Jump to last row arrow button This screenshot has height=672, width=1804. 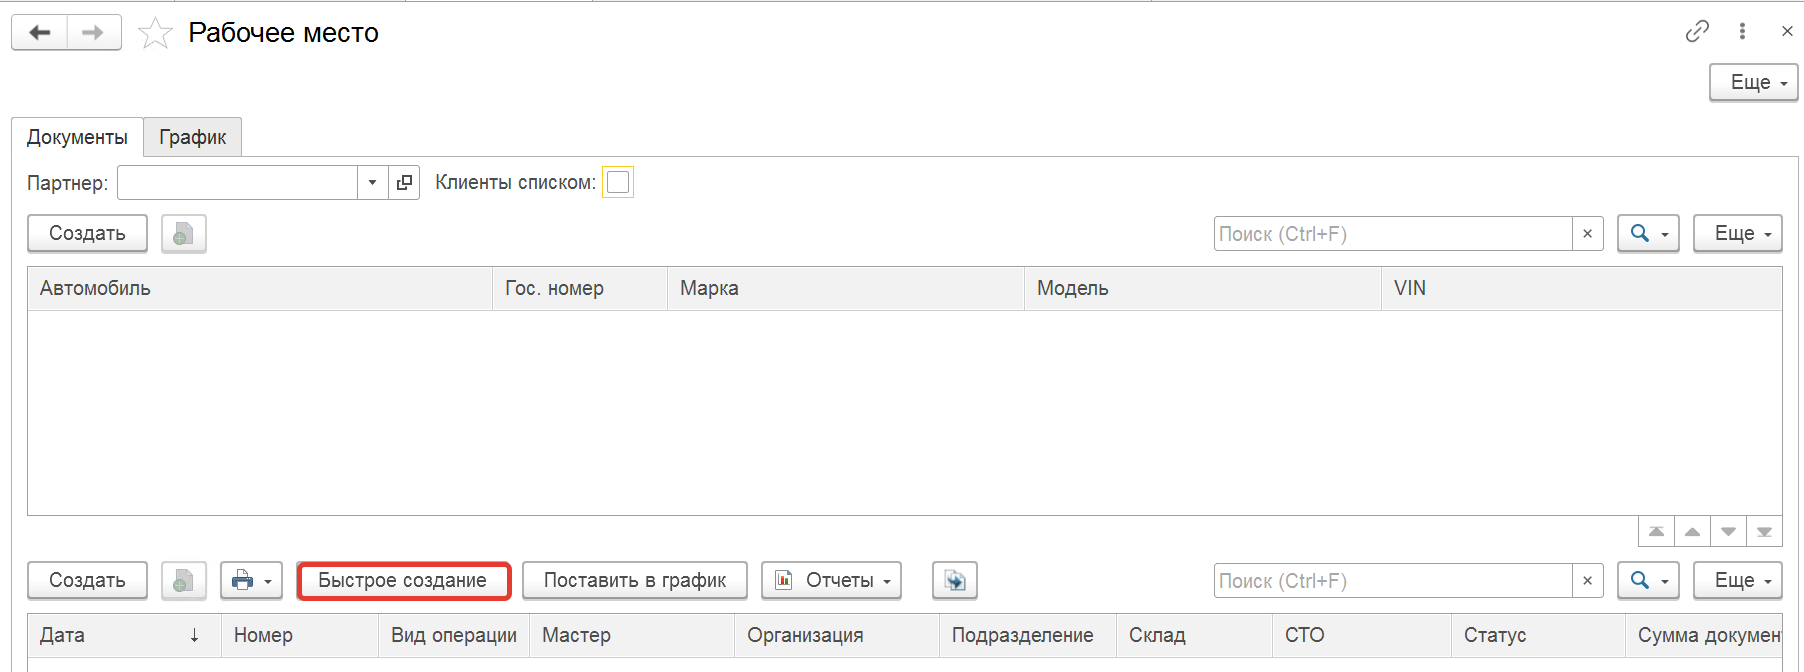pyautogui.click(x=1764, y=531)
